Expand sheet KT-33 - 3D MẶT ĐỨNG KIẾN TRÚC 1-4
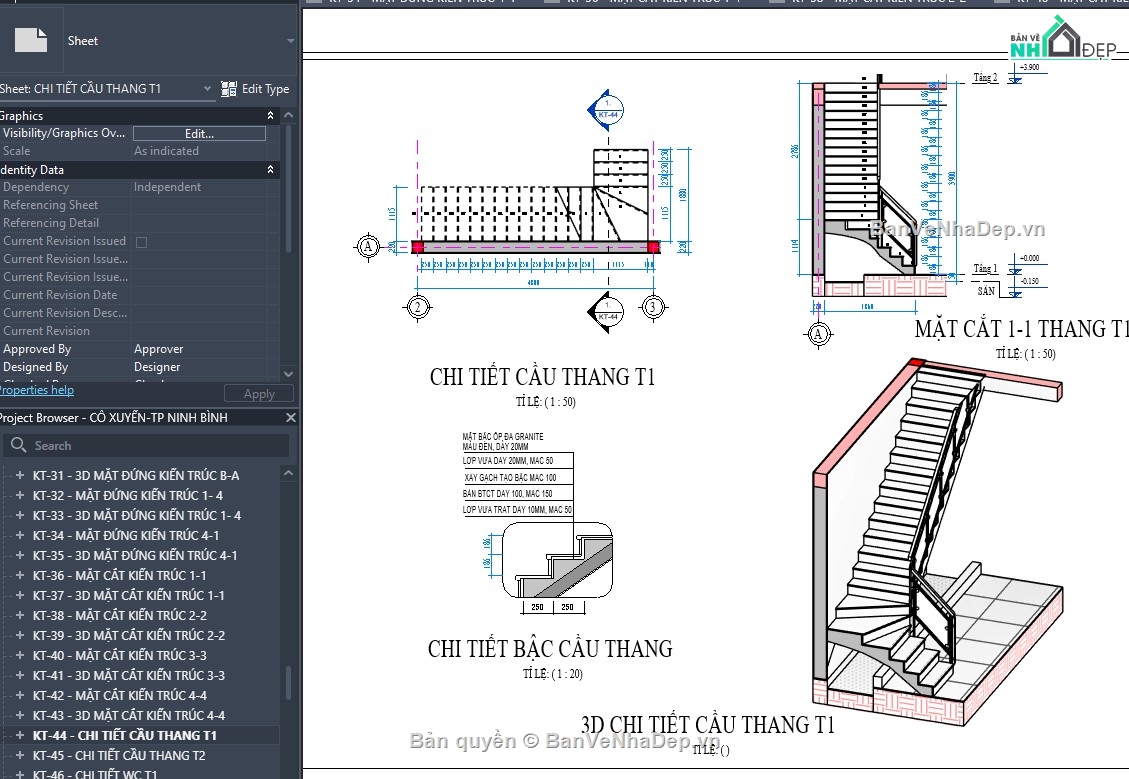 coord(19,515)
